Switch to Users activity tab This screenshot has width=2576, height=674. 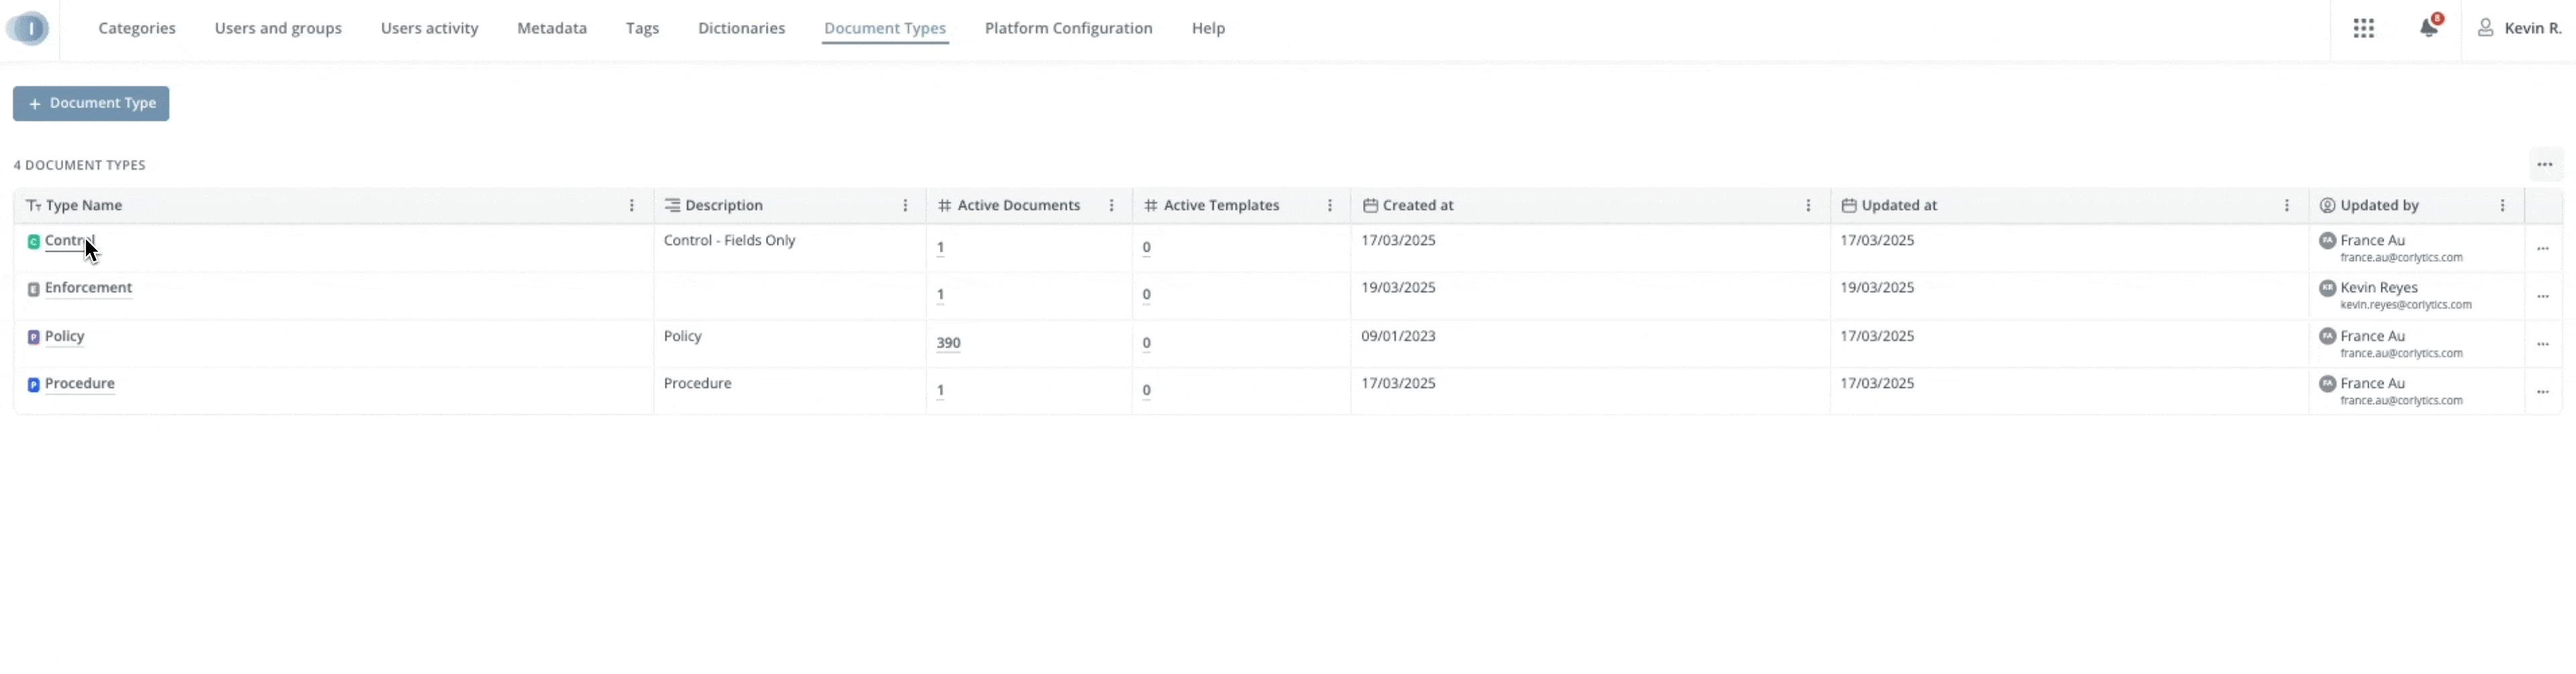coord(429,28)
